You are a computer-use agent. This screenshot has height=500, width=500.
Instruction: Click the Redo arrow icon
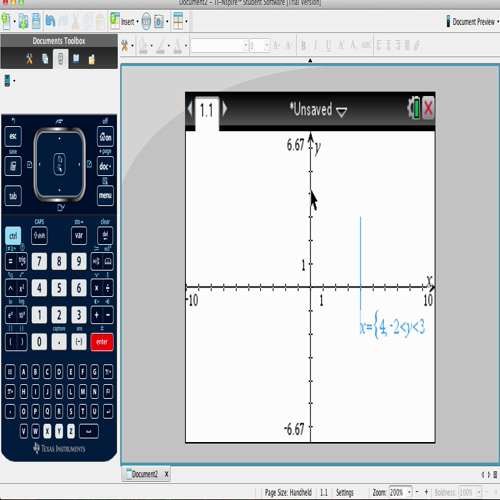pyautogui.click(x=63, y=21)
